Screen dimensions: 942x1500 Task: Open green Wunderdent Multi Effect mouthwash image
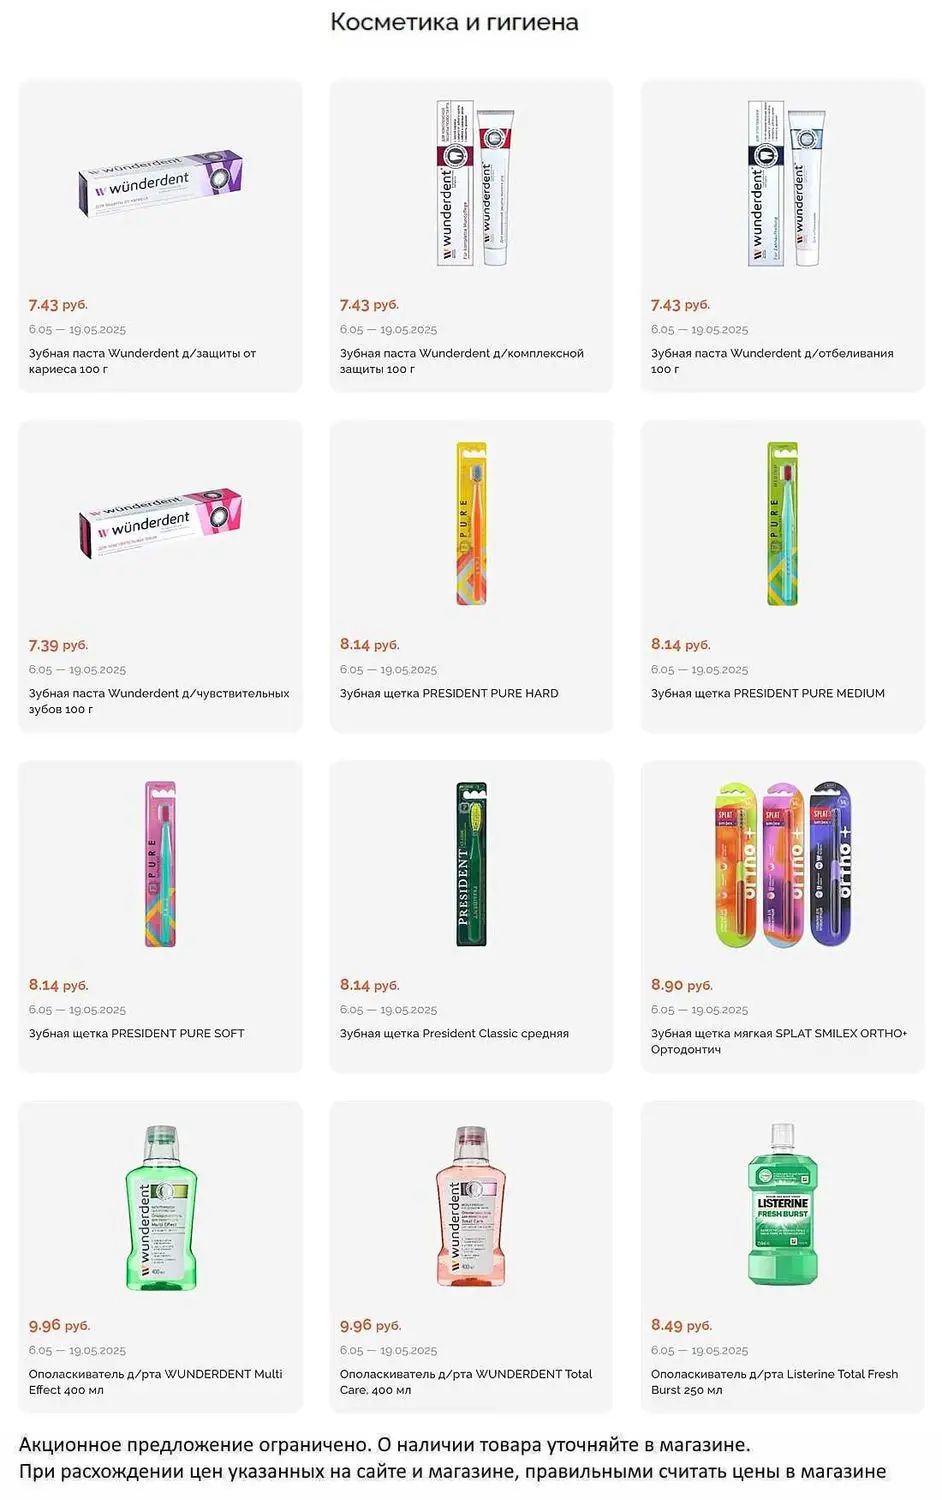[x=161, y=1207]
